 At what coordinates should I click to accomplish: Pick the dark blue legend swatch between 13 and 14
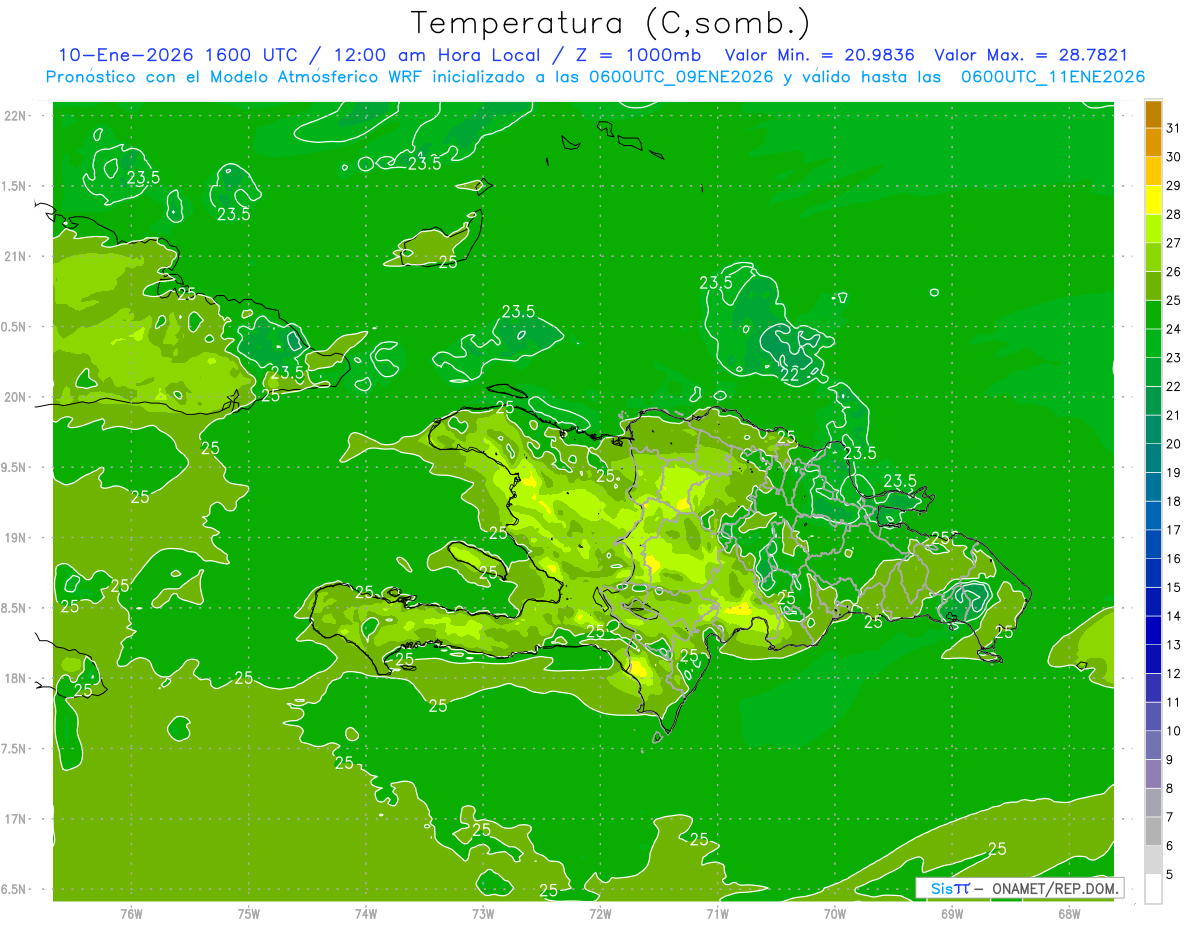[1153, 631]
